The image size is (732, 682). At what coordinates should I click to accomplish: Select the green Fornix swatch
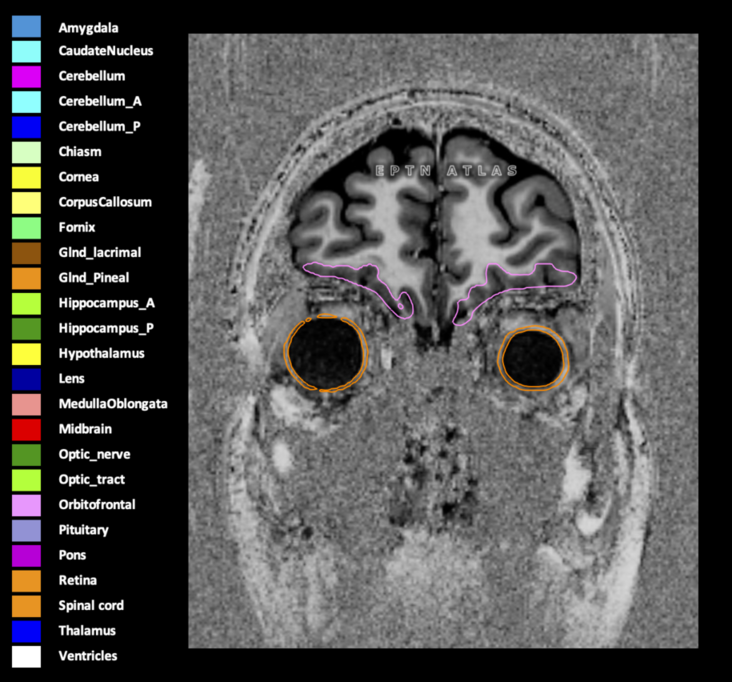[x=26, y=228]
